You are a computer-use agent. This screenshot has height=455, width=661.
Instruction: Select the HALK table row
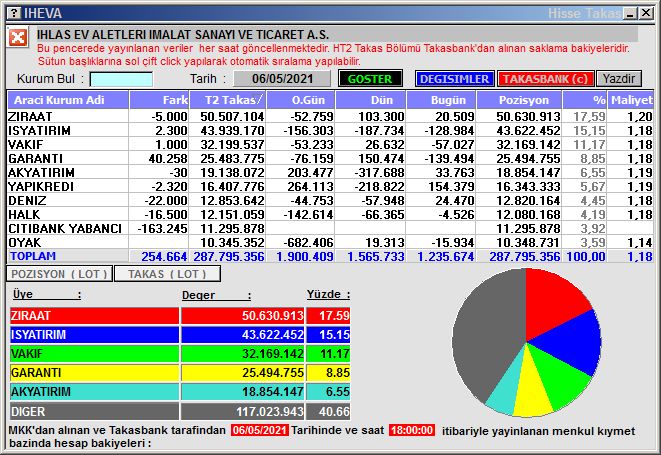pyautogui.click(x=330, y=215)
